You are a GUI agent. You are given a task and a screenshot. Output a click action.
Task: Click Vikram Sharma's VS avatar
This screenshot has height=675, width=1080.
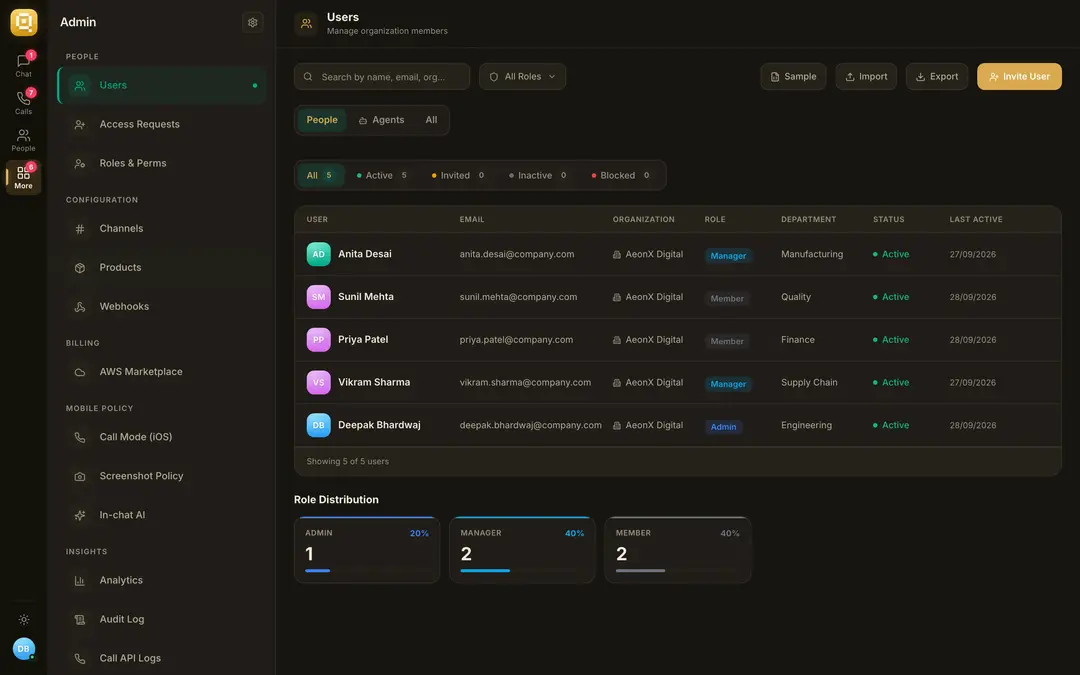[x=318, y=382]
